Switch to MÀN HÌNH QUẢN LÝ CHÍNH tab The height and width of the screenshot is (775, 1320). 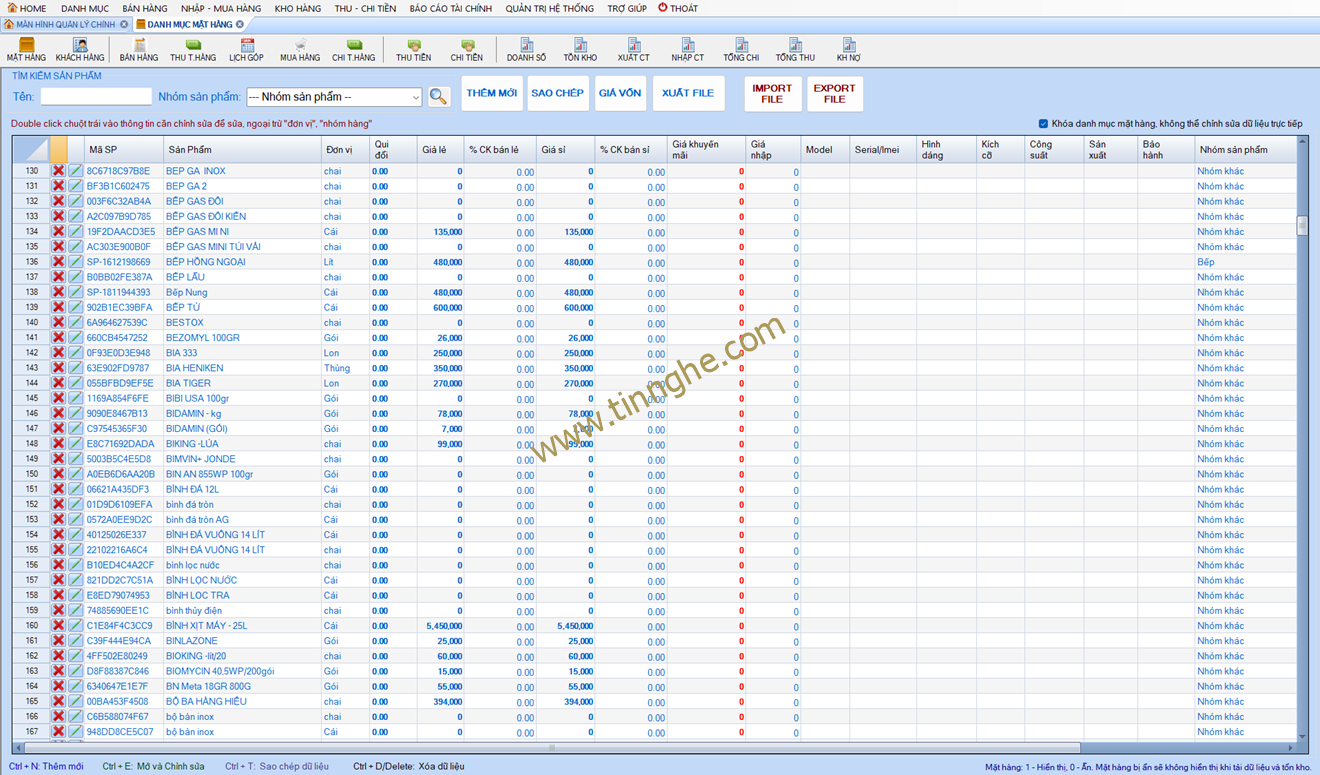pos(65,24)
